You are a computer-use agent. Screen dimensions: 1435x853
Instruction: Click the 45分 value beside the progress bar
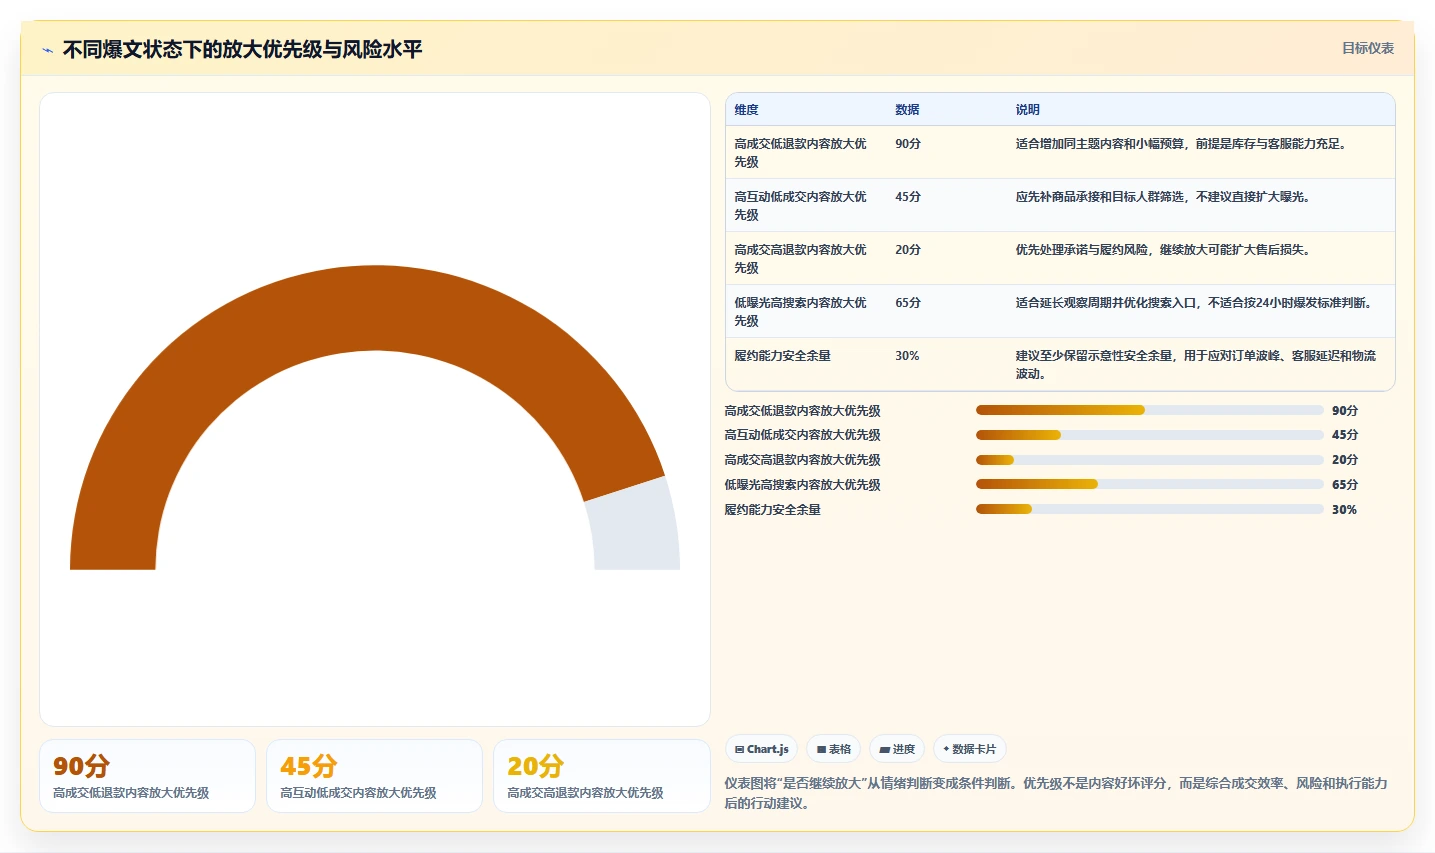point(1345,435)
